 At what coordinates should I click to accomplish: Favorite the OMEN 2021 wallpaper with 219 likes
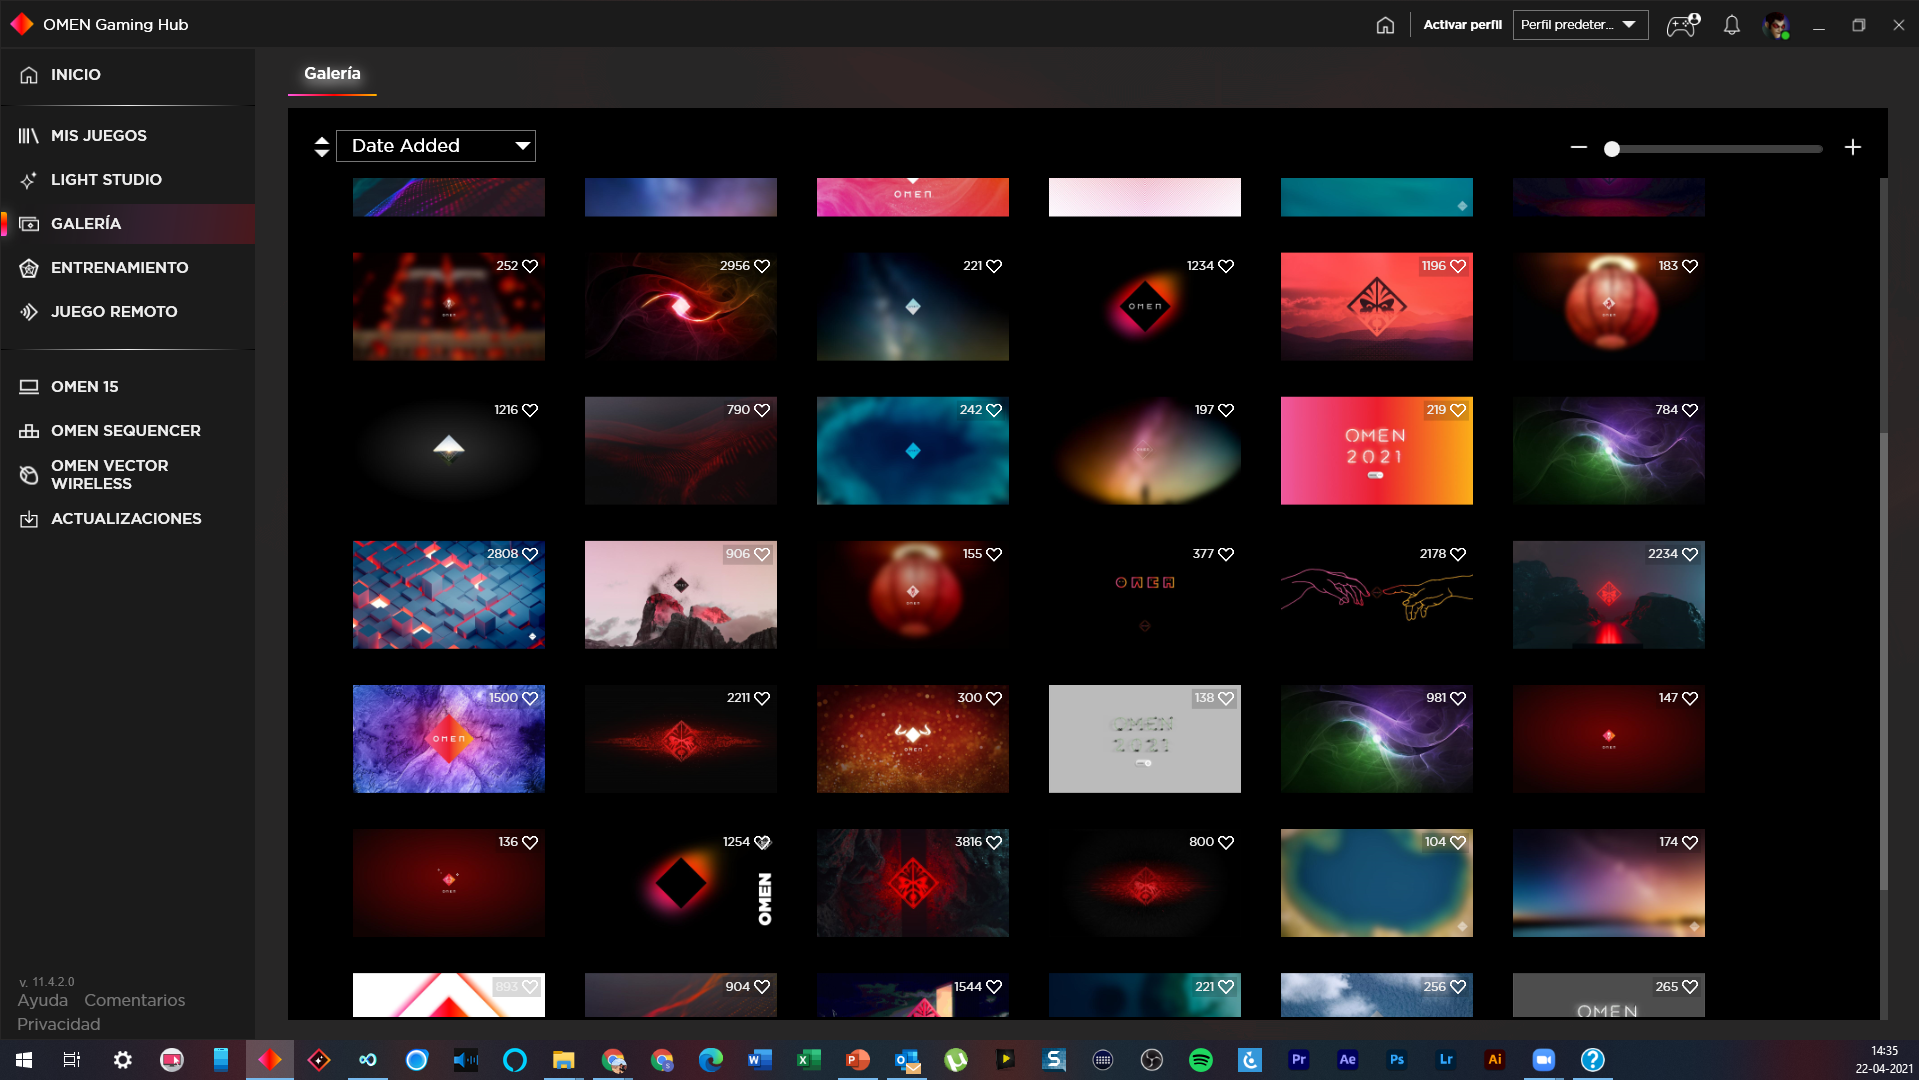(1458, 410)
